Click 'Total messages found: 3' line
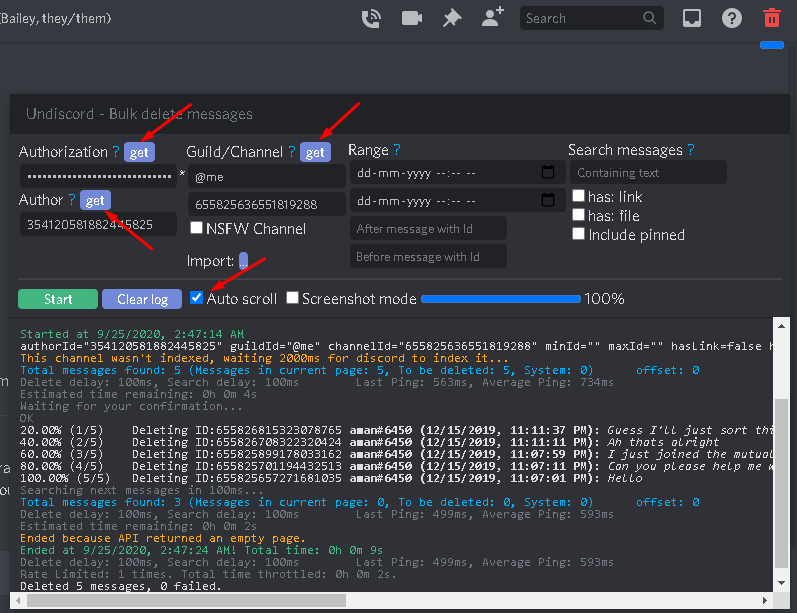Screen dimensions: 797x613 359,502
